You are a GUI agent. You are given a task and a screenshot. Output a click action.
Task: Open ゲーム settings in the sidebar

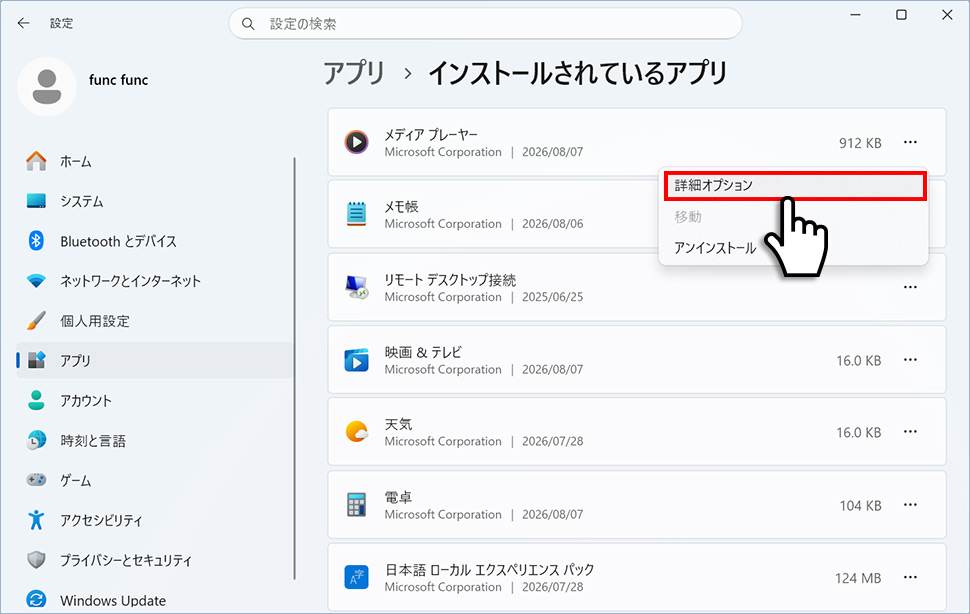click(155, 480)
